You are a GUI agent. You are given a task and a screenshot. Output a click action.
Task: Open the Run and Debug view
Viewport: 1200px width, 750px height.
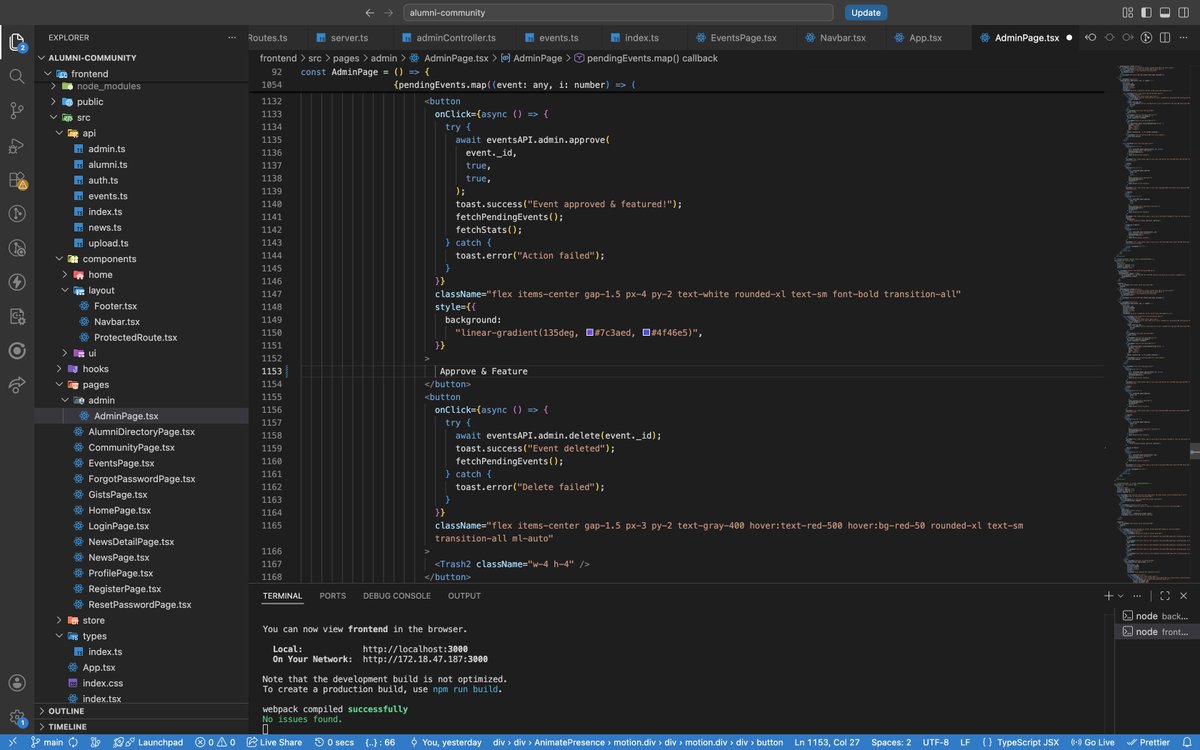click(x=17, y=145)
